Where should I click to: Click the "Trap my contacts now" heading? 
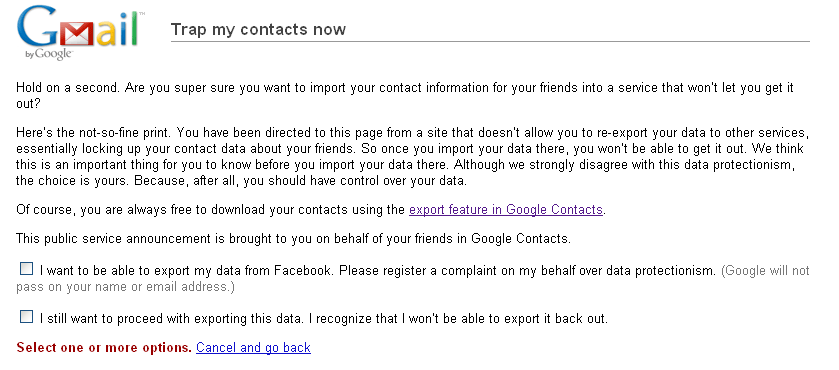pos(258,29)
